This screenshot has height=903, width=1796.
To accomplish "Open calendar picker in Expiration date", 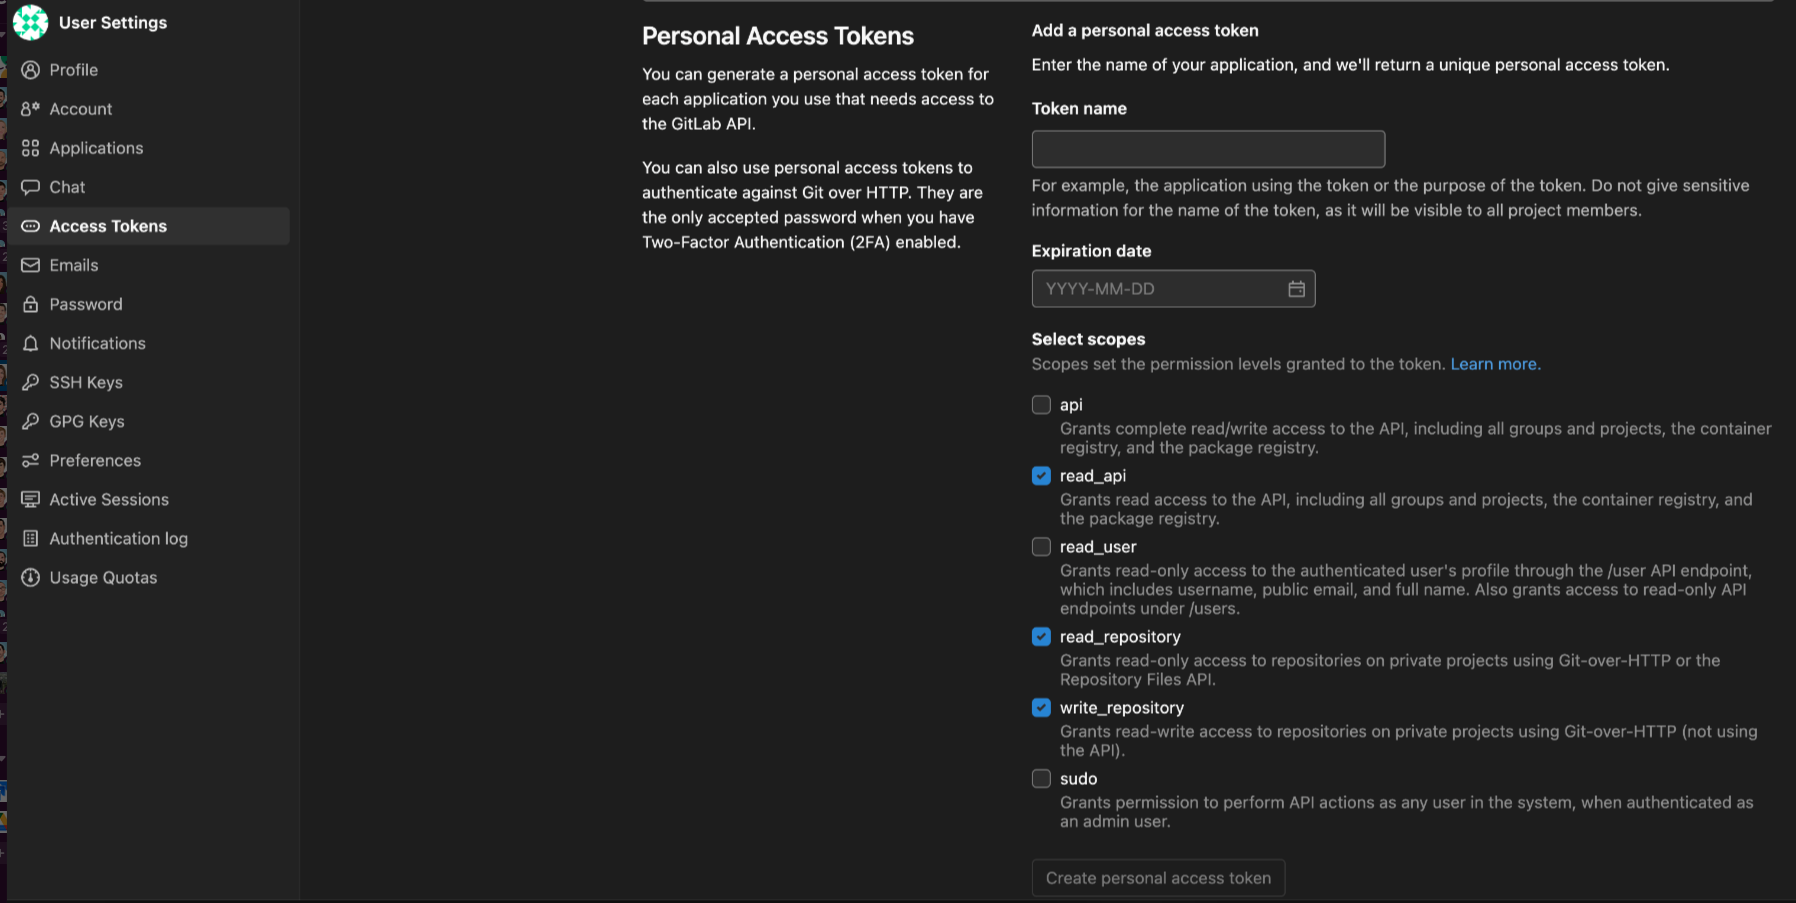I will click(1296, 289).
